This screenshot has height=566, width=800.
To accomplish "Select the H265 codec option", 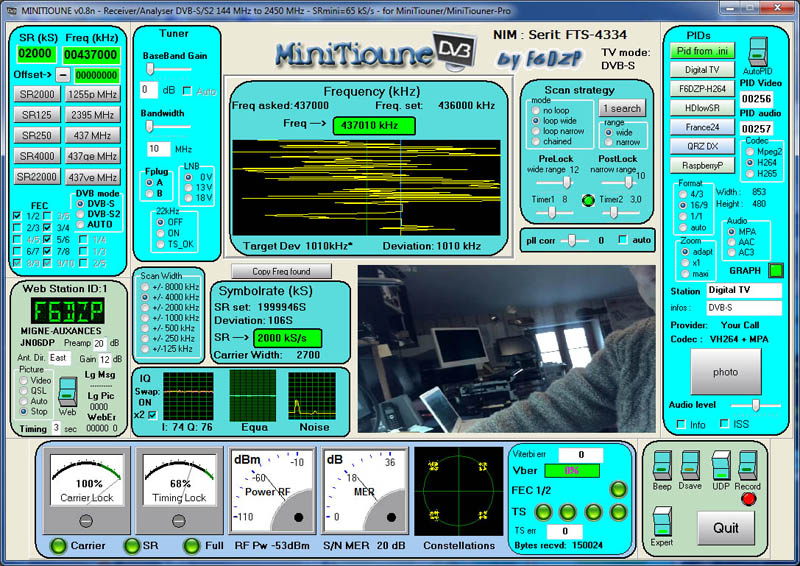I will 749,174.
